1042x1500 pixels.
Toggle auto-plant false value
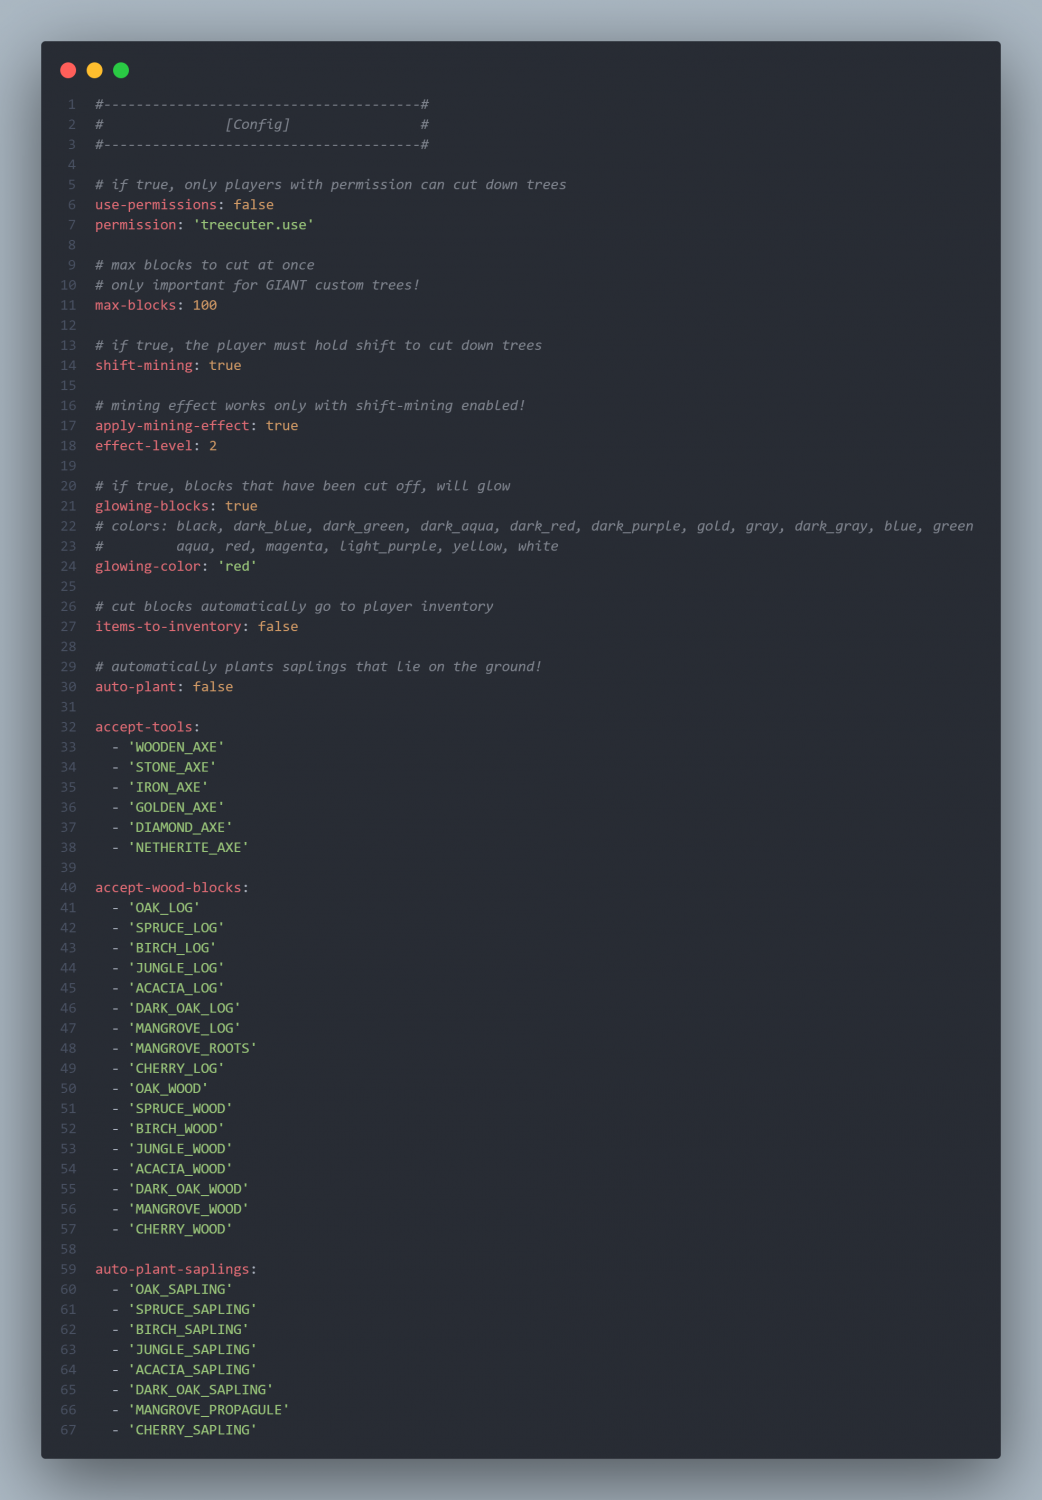(x=213, y=686)
